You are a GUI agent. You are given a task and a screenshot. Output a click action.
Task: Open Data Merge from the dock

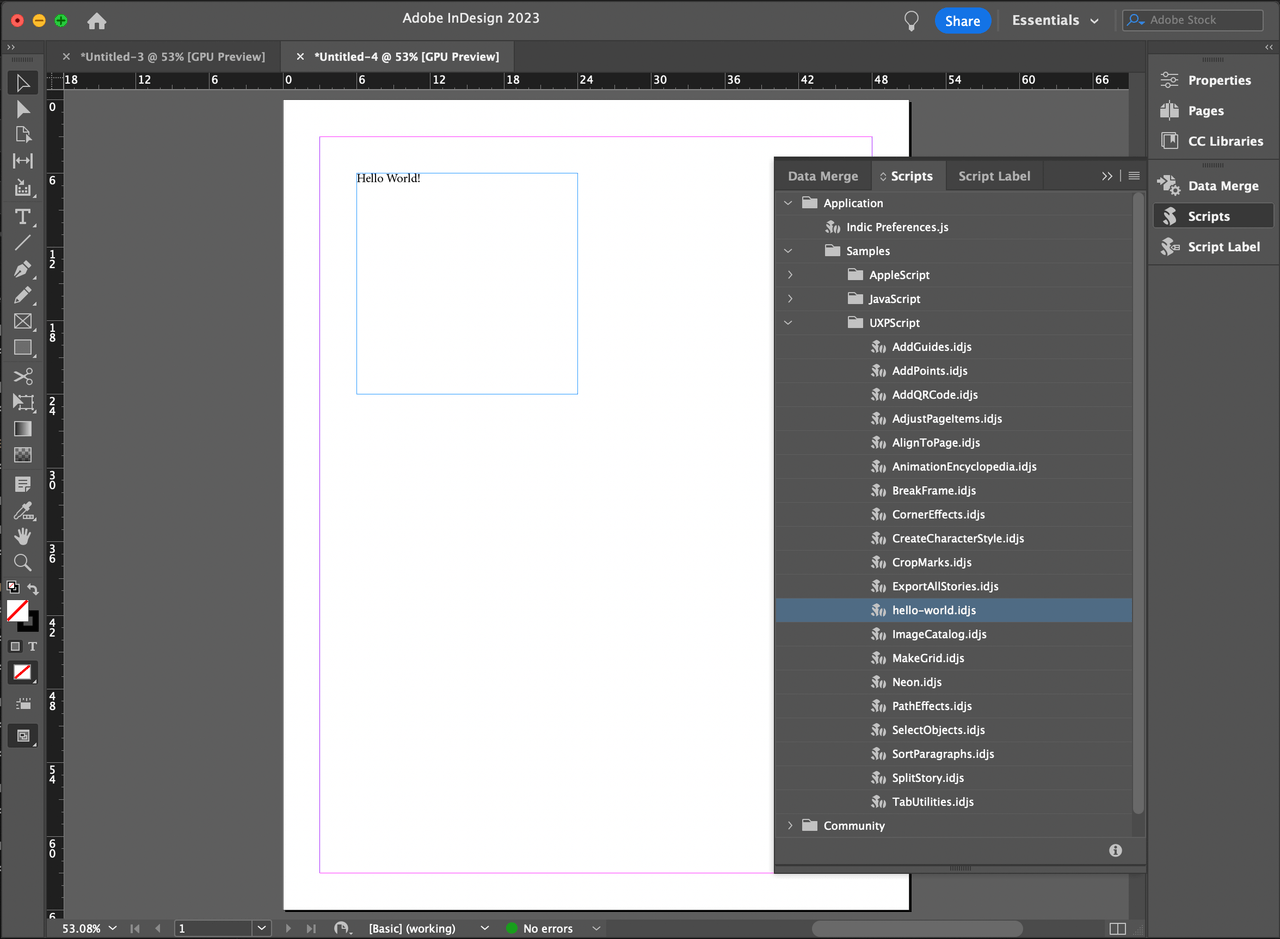tap(1213, 186)
